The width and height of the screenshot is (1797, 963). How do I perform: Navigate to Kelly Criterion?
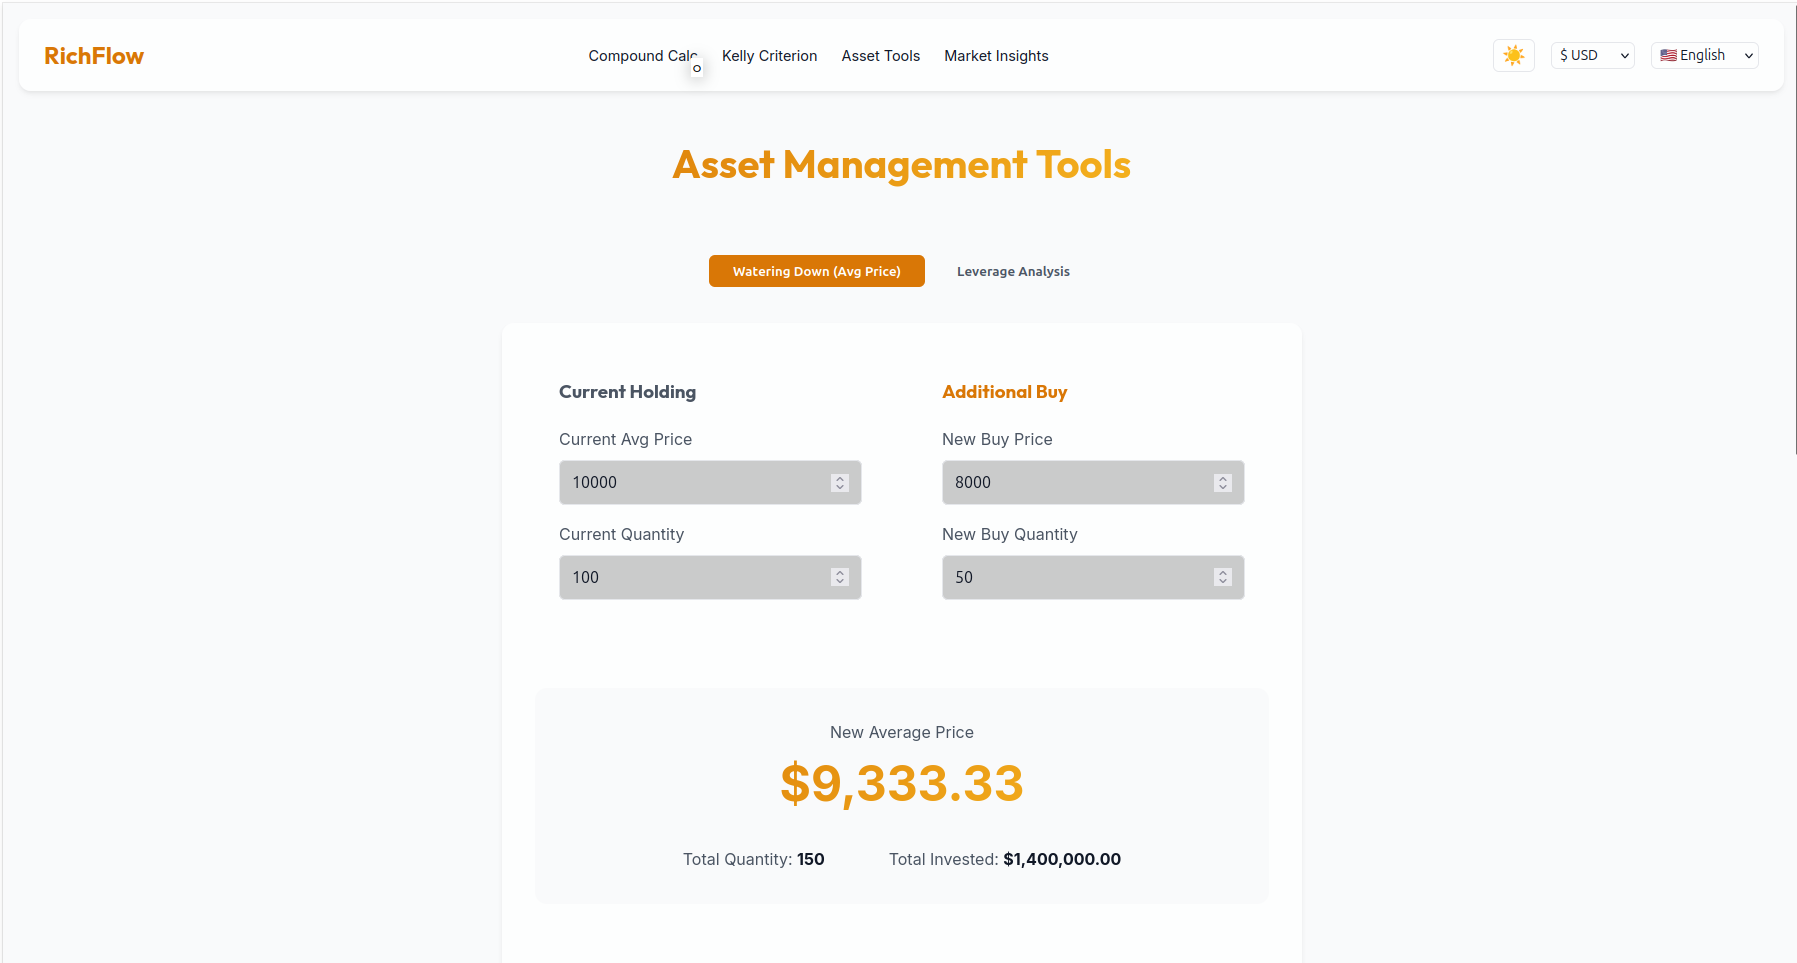(x=769, y=56)
